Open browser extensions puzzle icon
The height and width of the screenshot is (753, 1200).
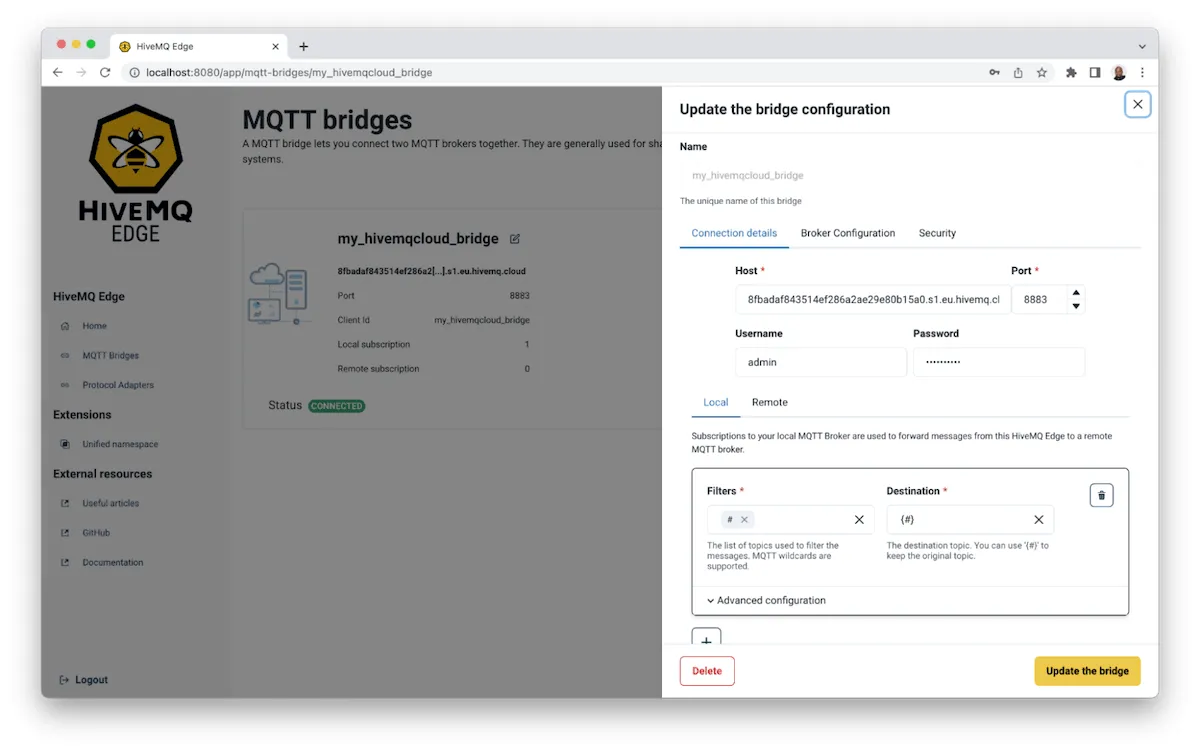tap(1071, 72)
